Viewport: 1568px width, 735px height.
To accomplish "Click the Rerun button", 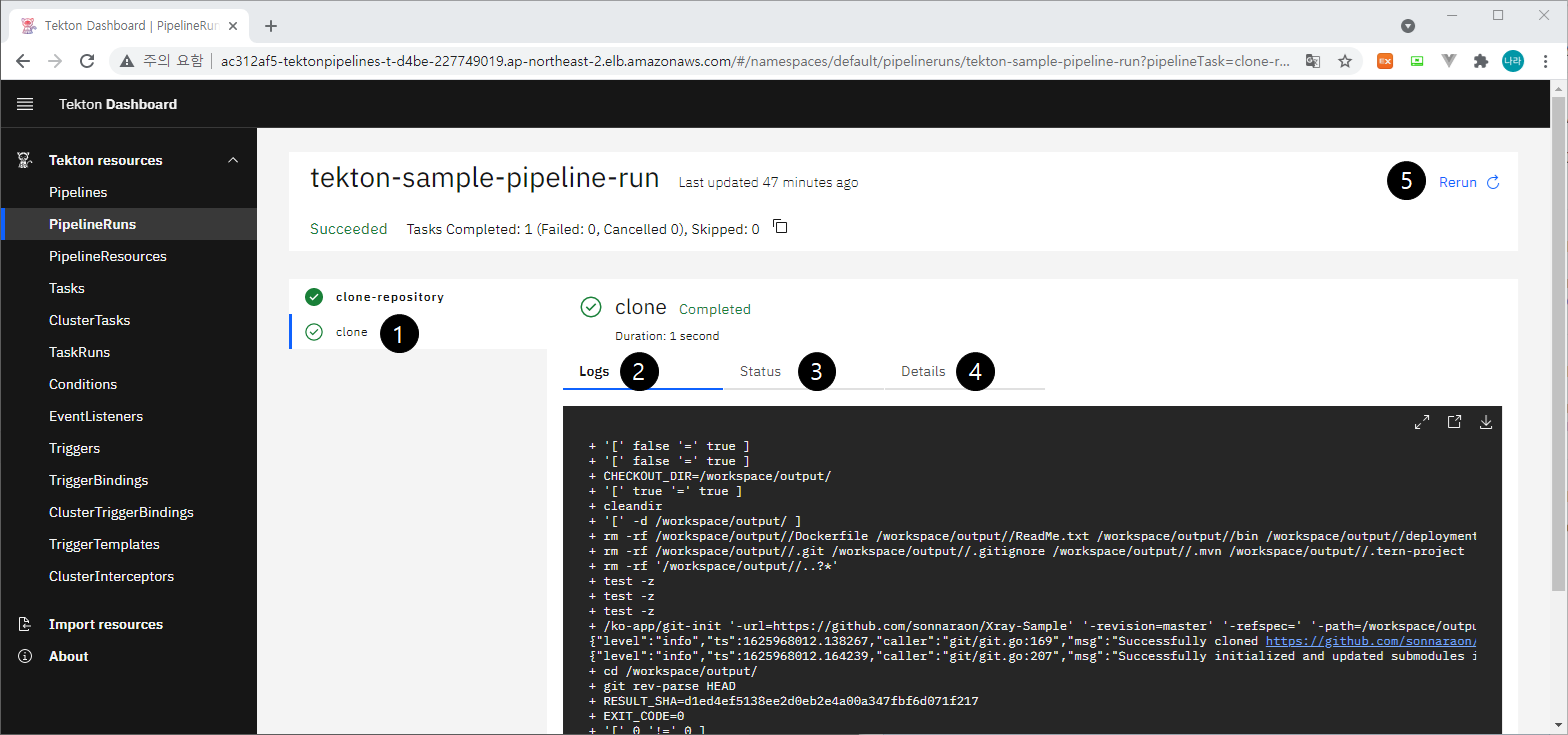I will [1469, 183].
